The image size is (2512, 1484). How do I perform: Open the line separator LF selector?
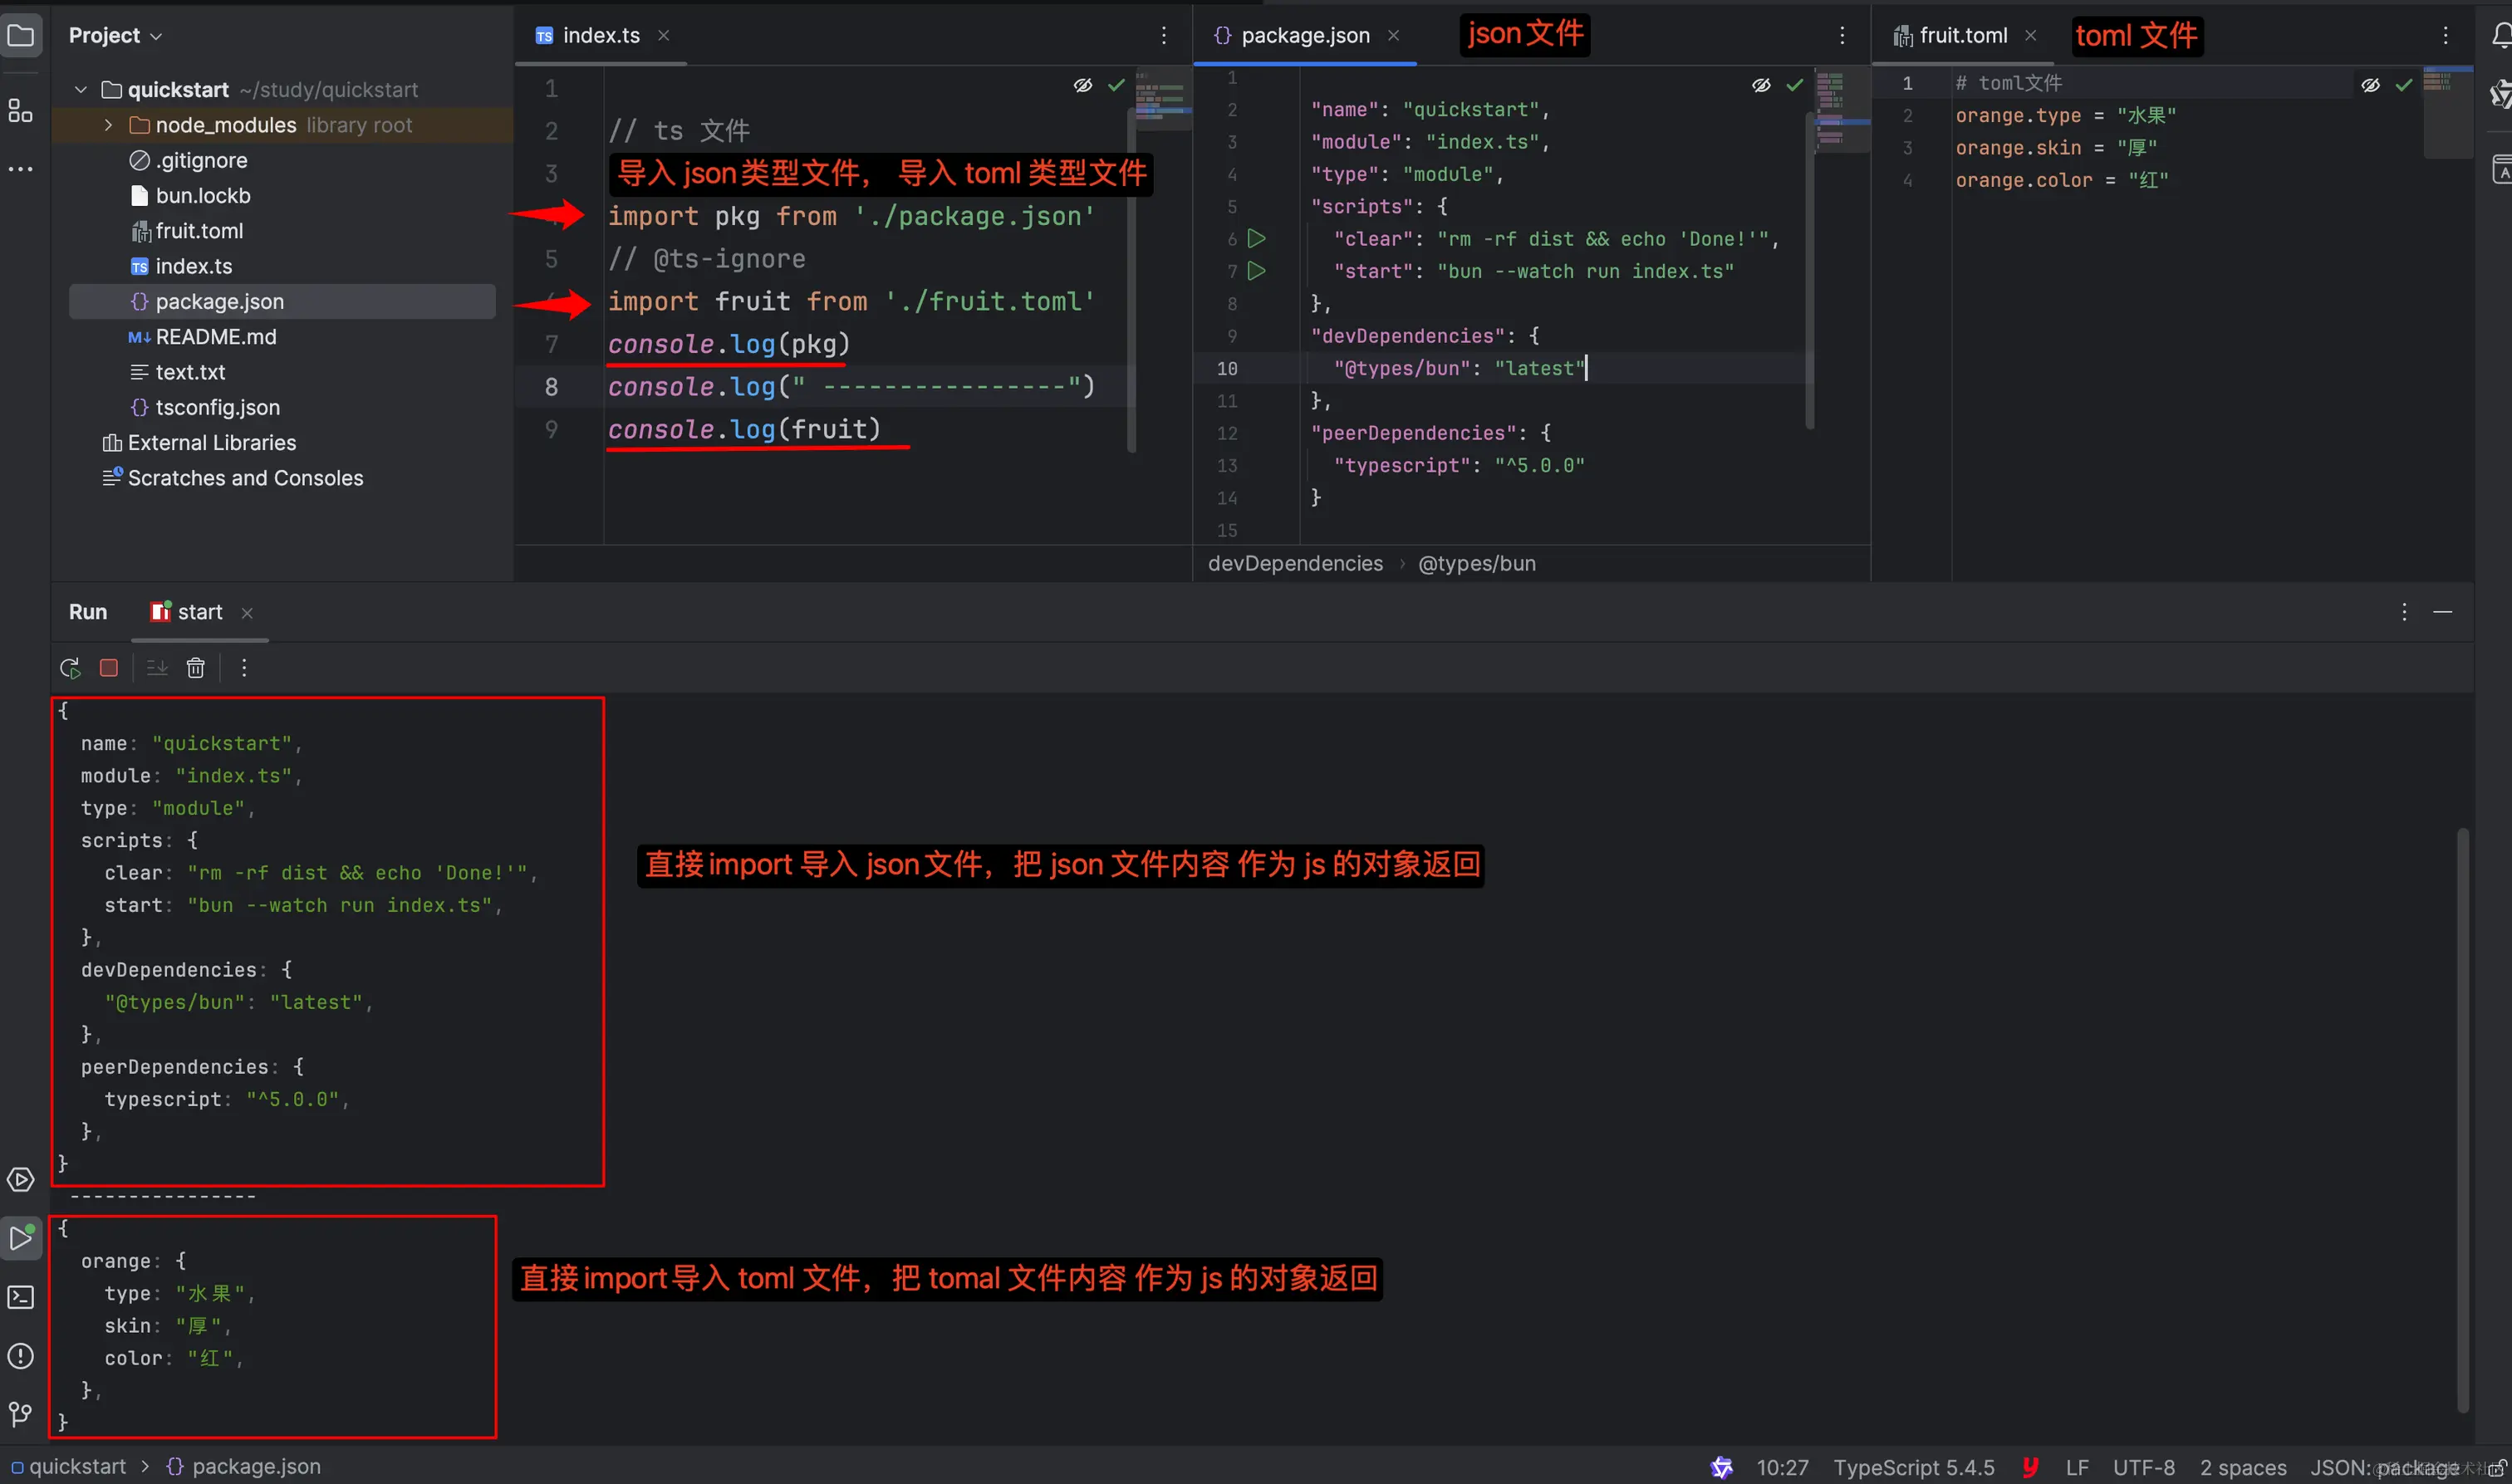click(2078, 1467)
